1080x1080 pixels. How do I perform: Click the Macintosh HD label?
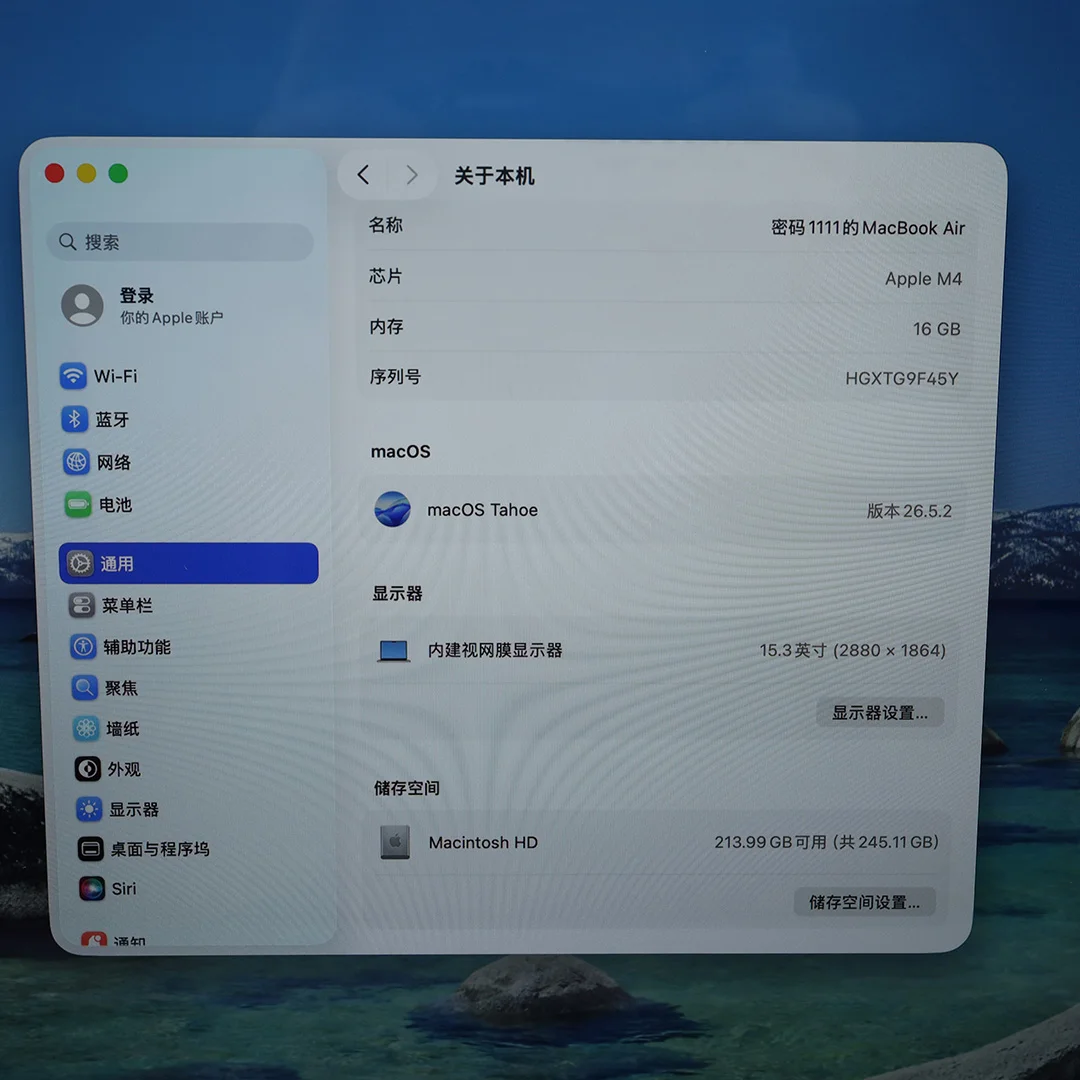(483, 842)
